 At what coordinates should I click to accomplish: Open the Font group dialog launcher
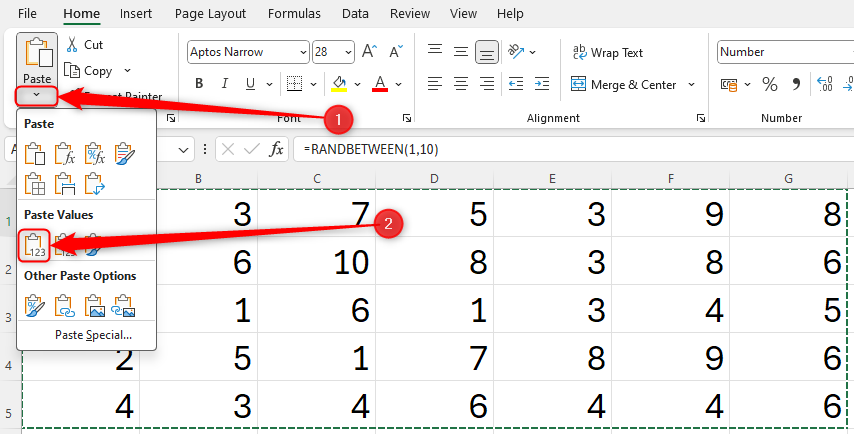[407, 118]
